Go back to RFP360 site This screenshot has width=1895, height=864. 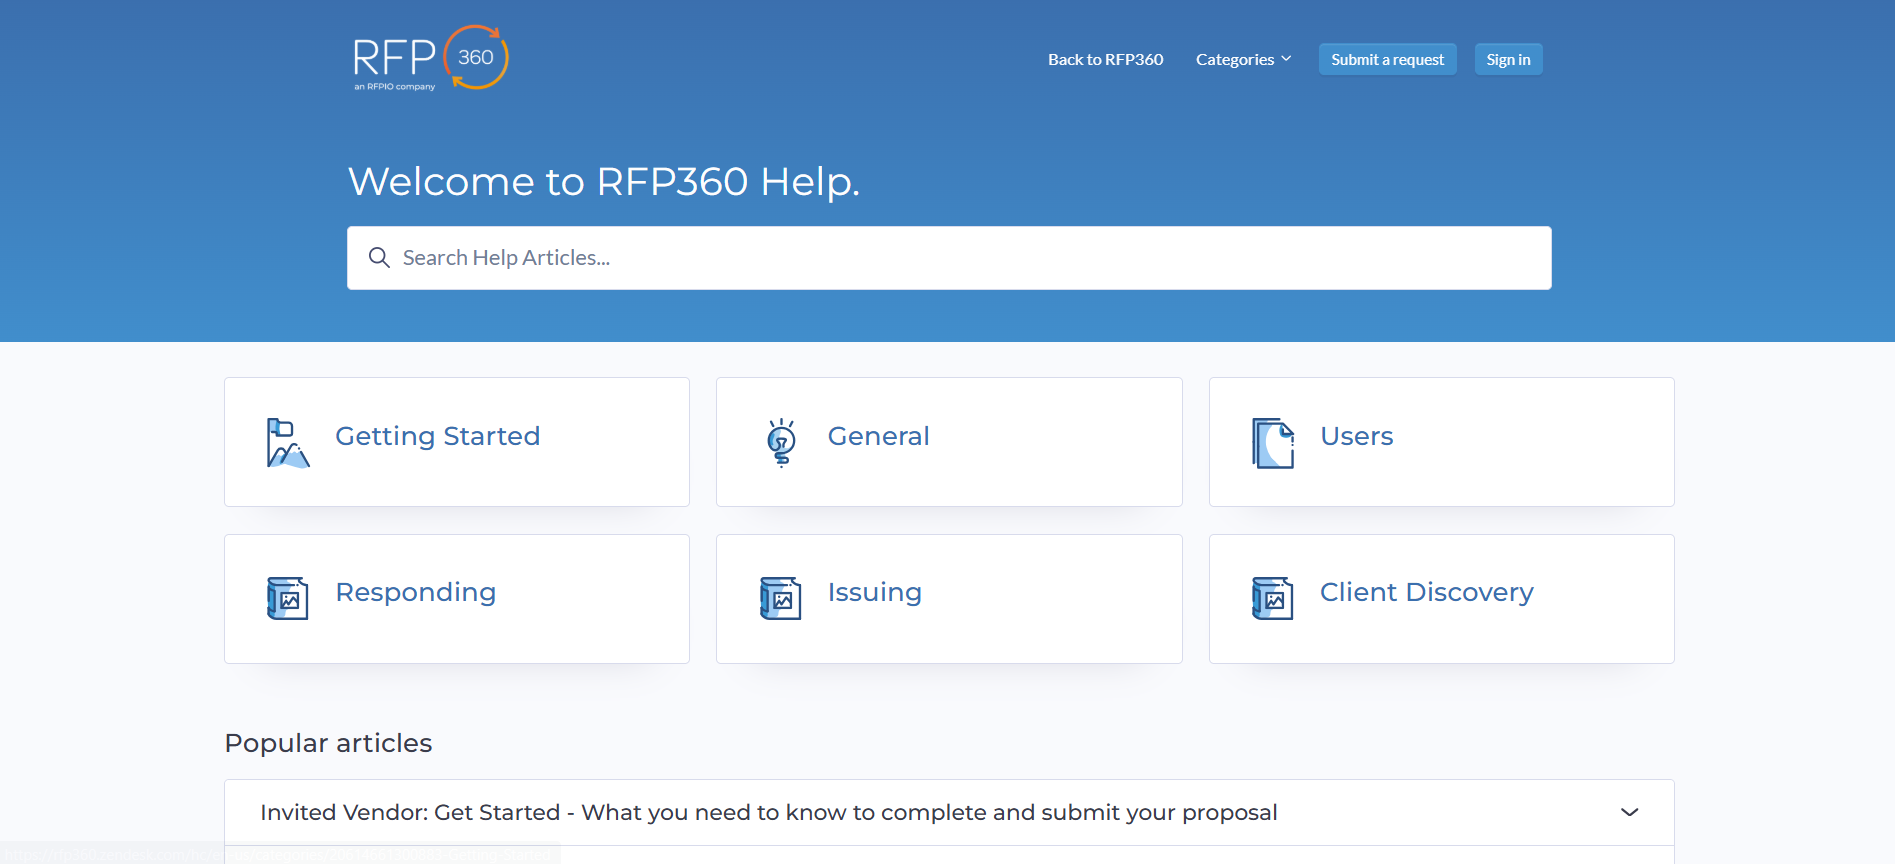point(1105,60)
